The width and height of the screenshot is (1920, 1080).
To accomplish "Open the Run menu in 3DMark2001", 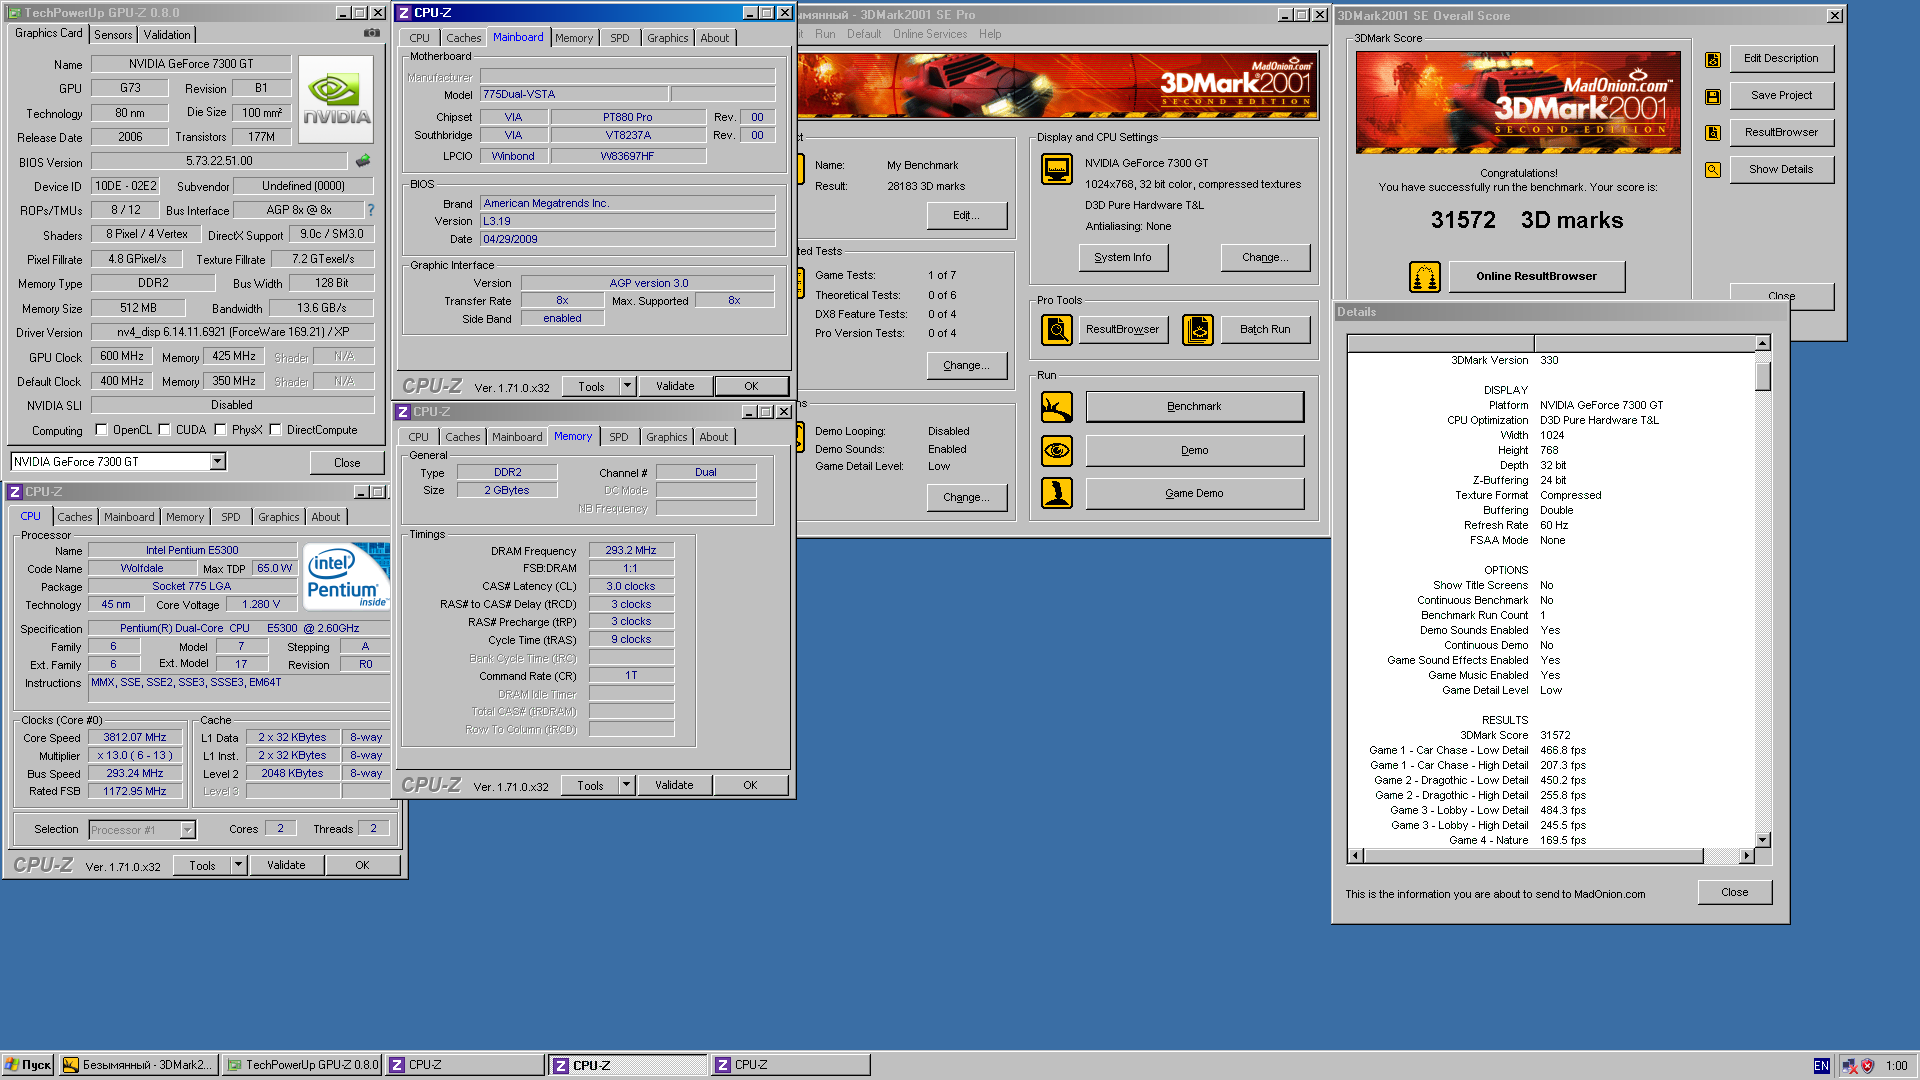I will tap(825, 34).
